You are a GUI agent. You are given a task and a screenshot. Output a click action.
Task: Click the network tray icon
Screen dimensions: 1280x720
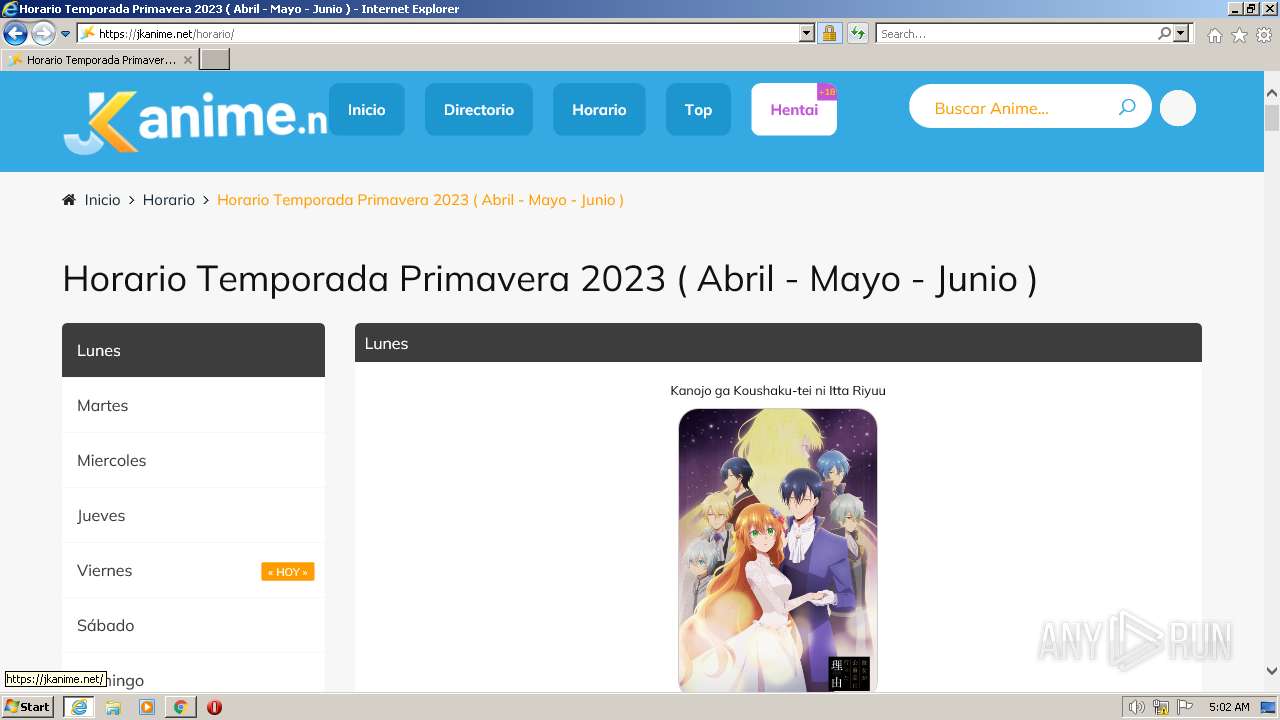click(1161, 707)
